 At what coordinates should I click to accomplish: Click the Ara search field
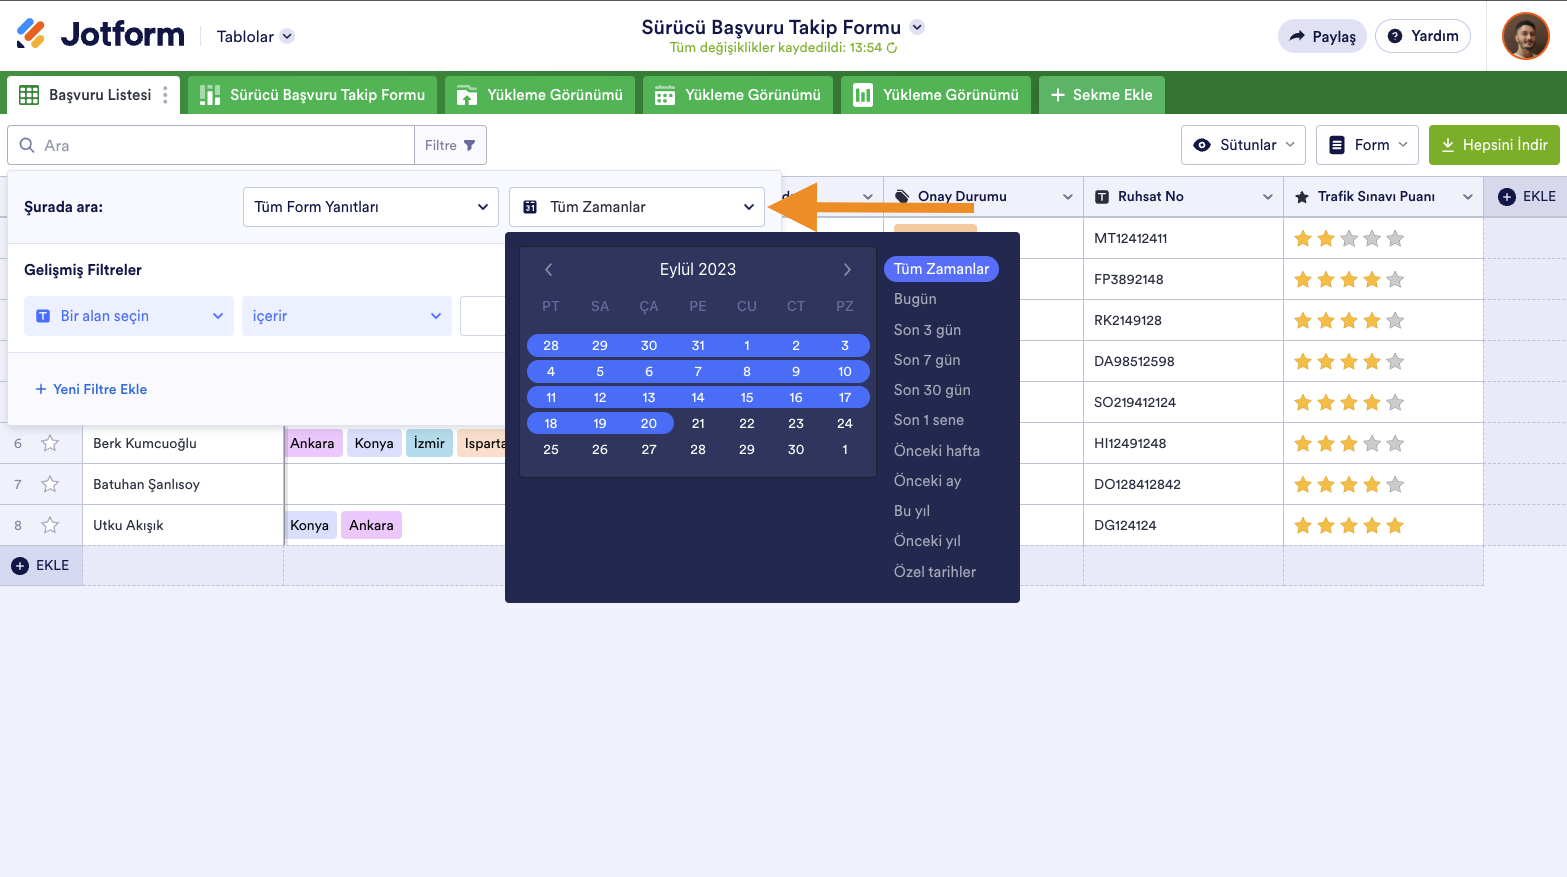211,145
